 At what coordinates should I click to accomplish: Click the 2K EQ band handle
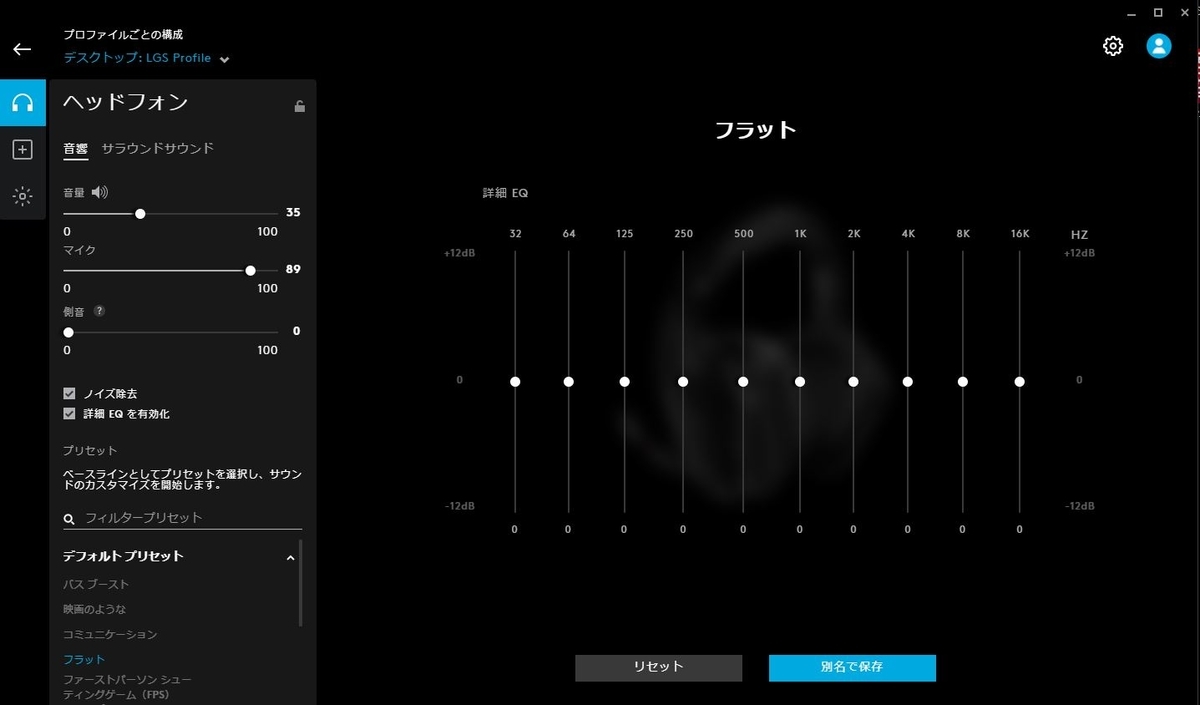tap(853, 381)
